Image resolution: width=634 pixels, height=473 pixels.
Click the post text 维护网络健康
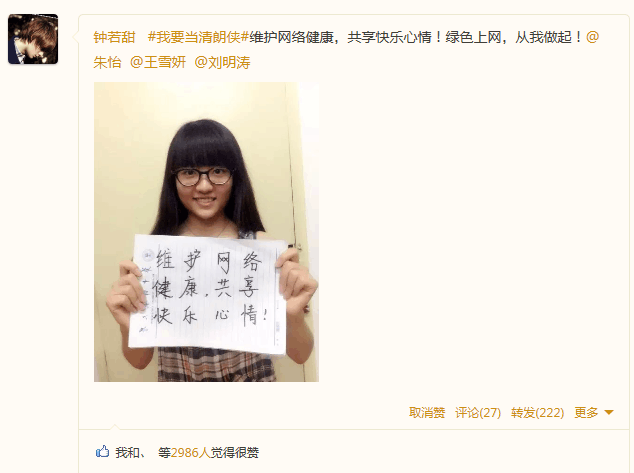(x=292, y=37)
